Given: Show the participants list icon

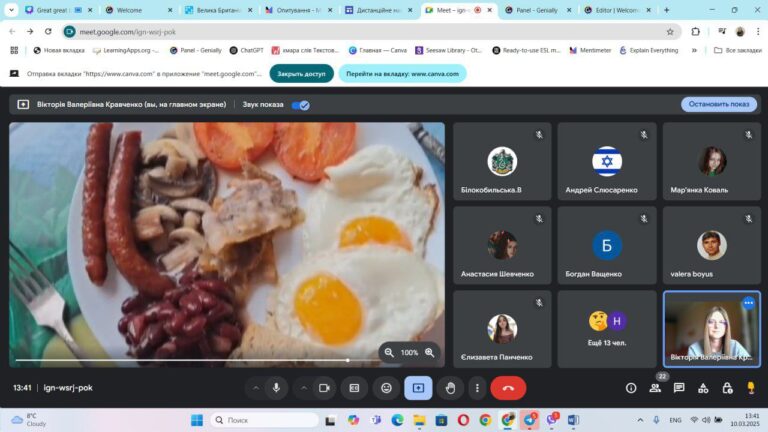Looking at the screenshot, I should click(655, 388).
